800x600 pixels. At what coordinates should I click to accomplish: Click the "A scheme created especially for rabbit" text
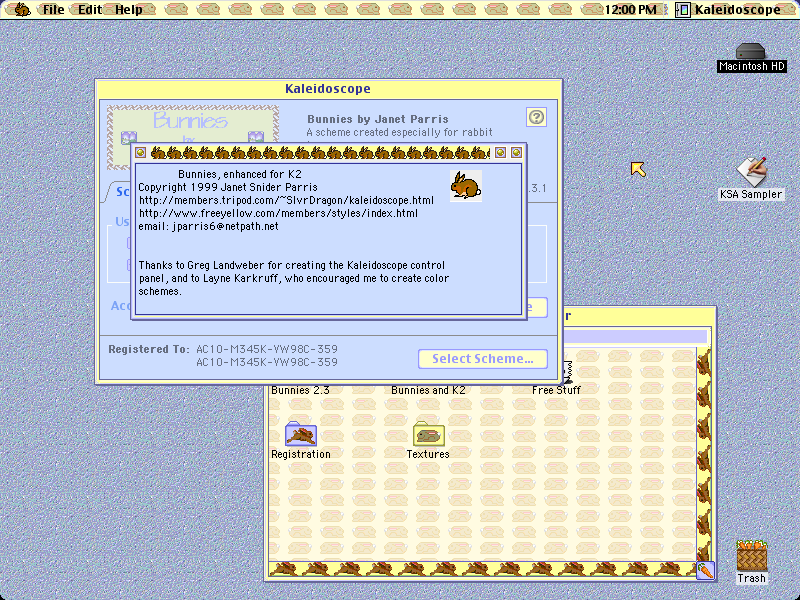[x=399, y=133]
